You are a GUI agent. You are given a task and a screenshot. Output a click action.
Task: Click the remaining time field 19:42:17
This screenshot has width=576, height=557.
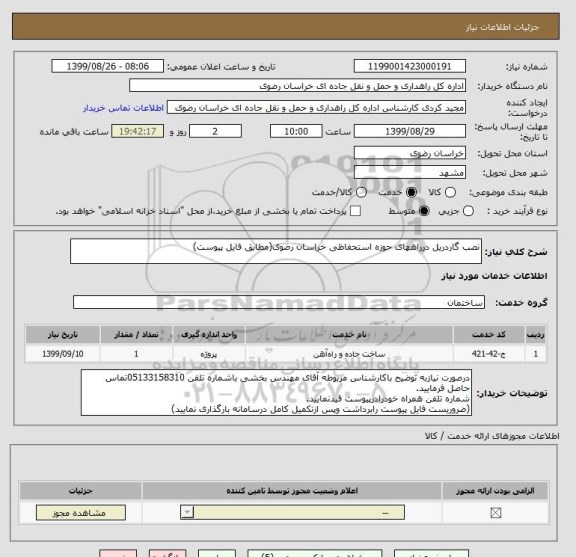click(x=138, y=131)
